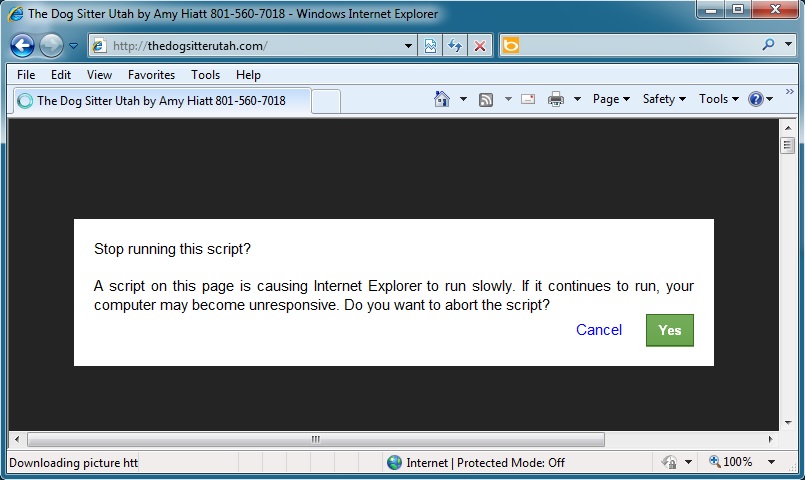Open the Edit menu

coord(61,74)
